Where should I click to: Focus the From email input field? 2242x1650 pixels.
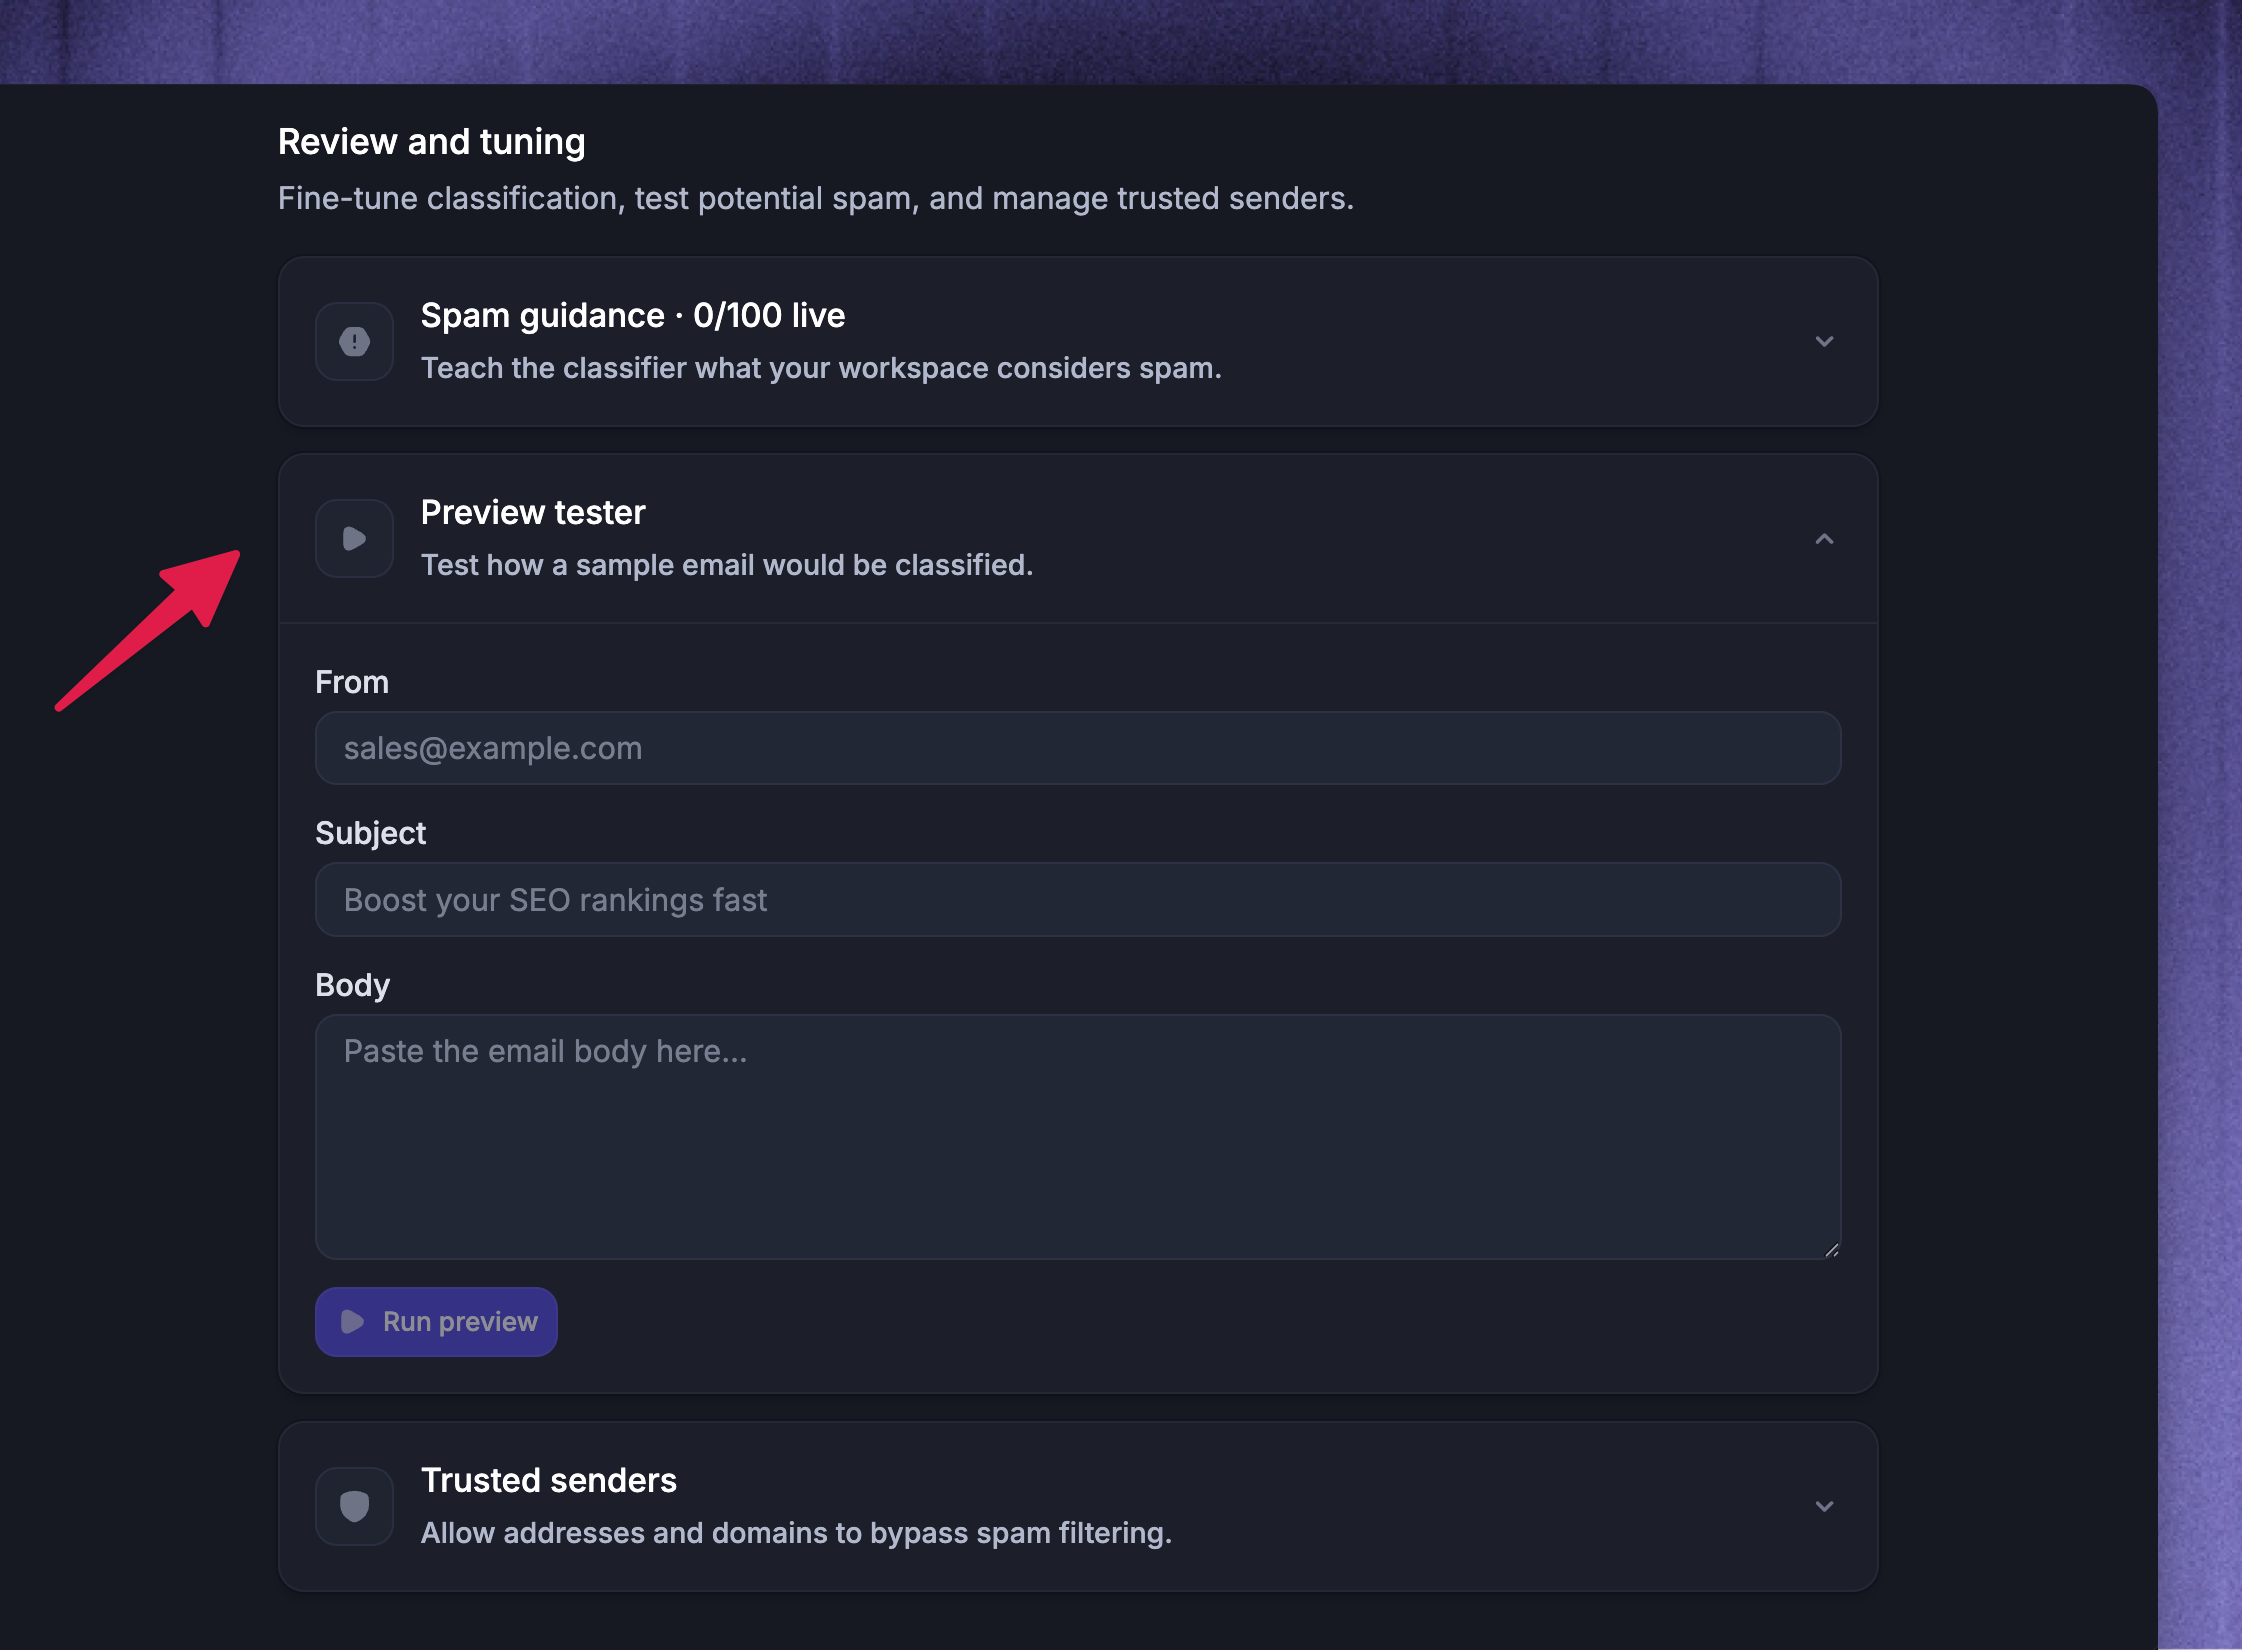[x=1078, y=748]
